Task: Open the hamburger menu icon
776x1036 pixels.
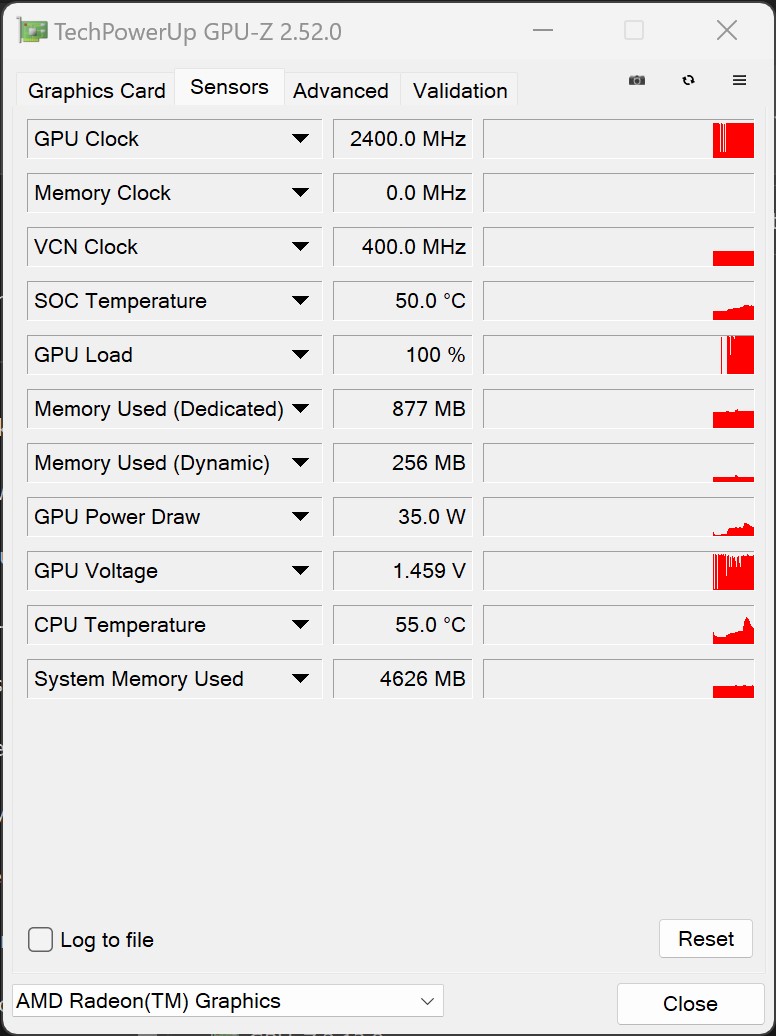Action: (740, 80)
